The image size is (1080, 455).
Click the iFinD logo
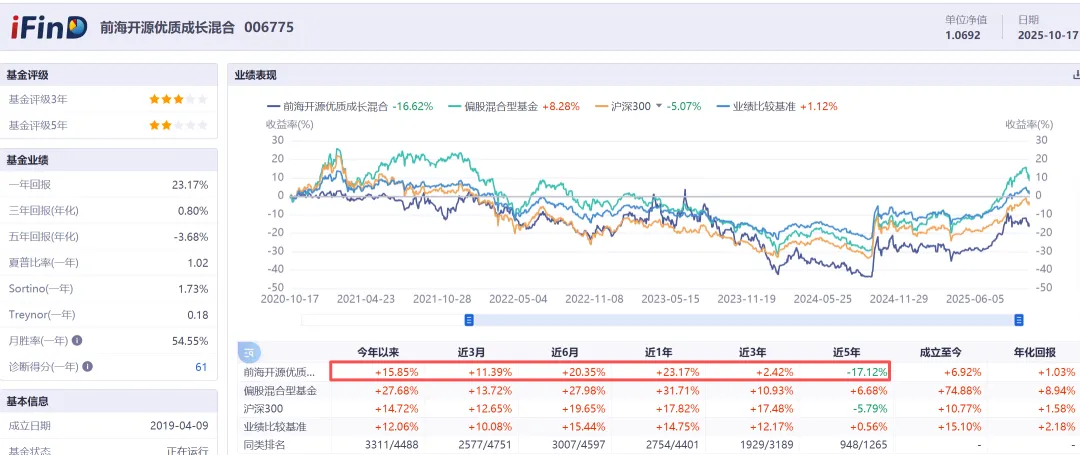pyautogui.click(x=49, y=27)
